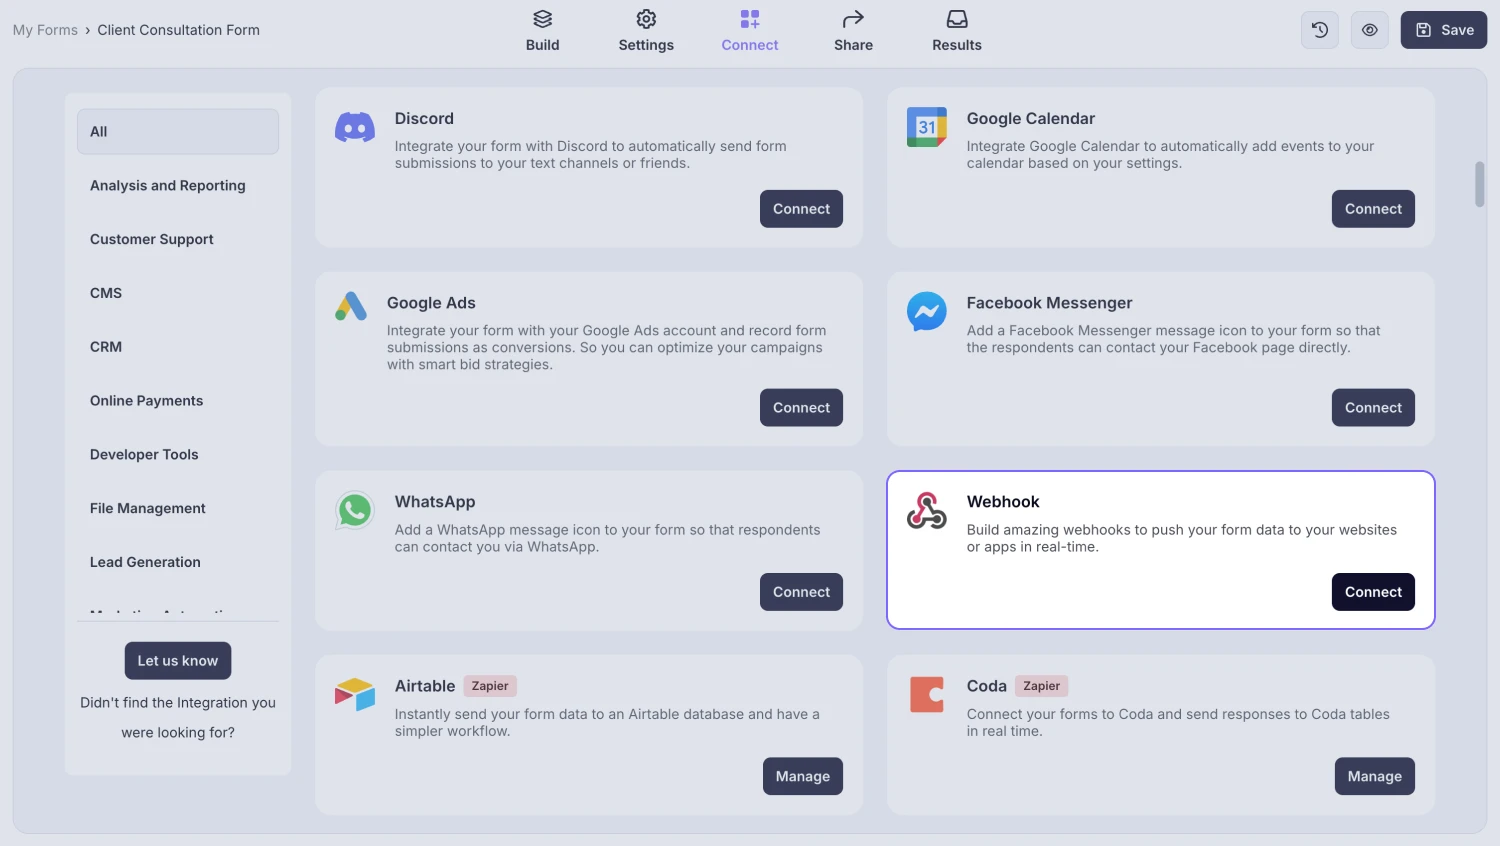
Task: Toggle the form preview eye
Action: click(x=1369, y=29)
